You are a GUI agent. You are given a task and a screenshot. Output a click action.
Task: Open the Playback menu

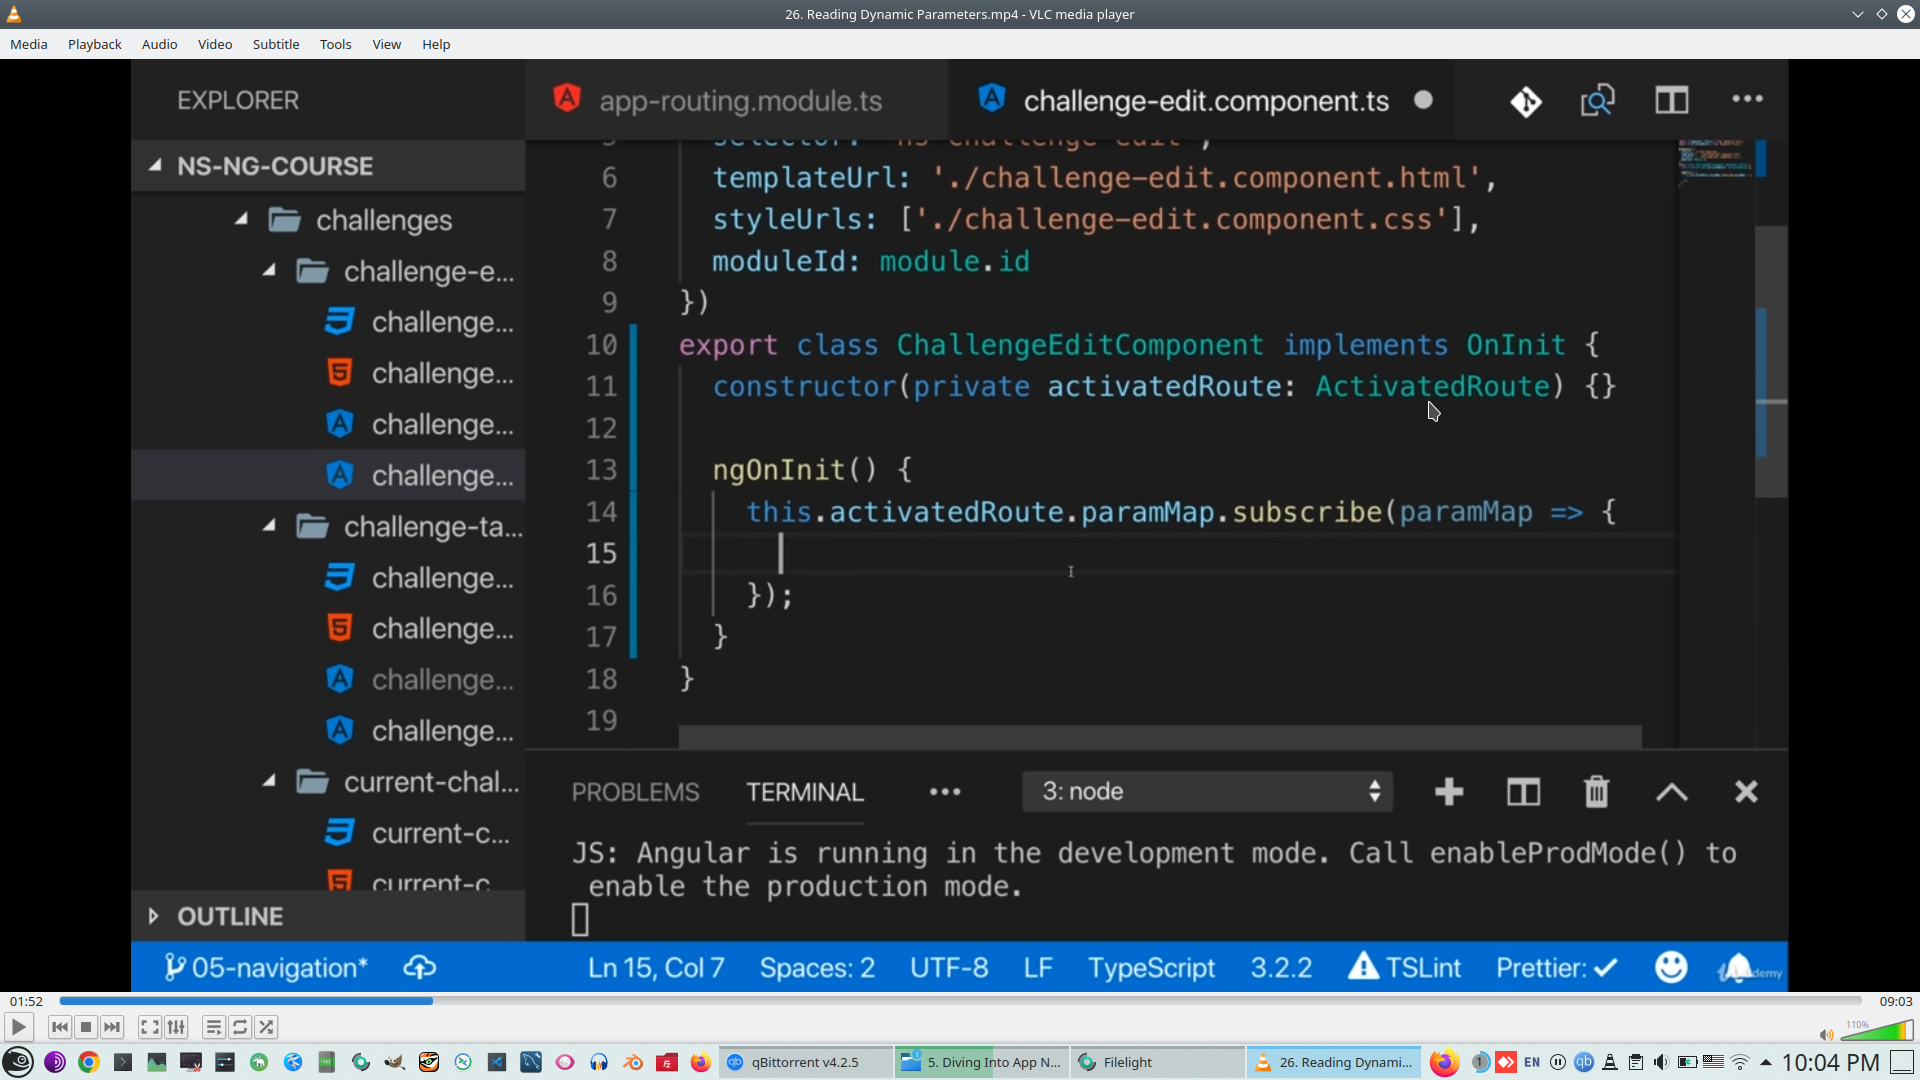coord(94,44)
